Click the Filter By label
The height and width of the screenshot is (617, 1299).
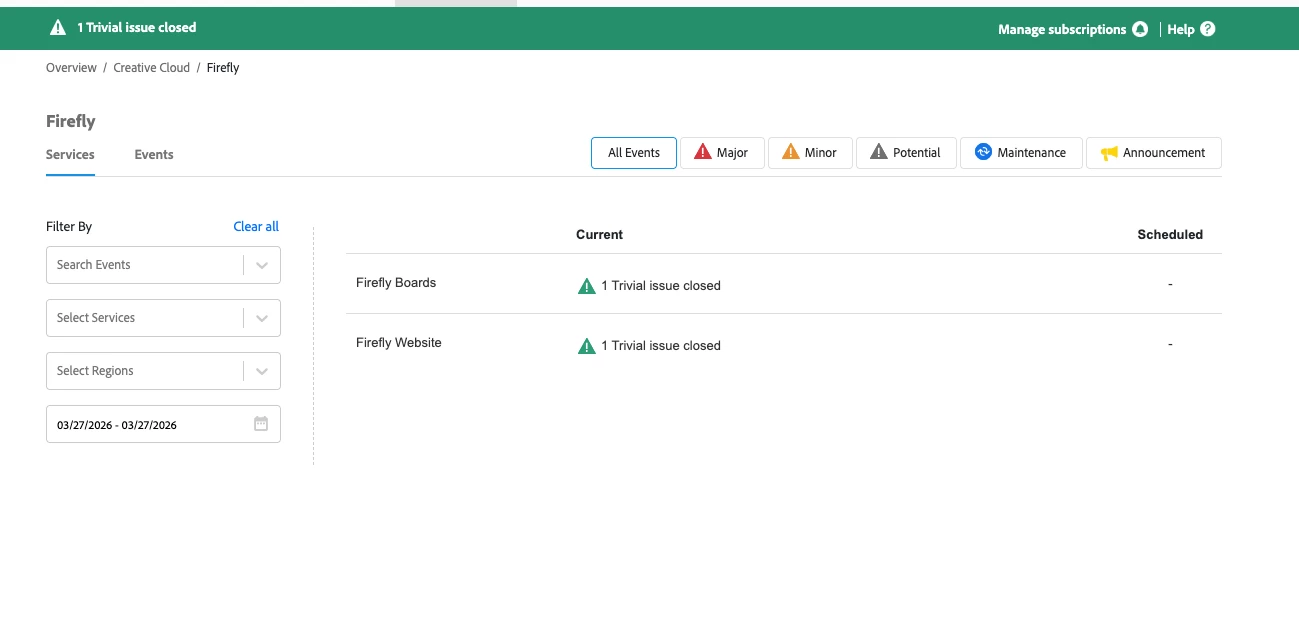point(69,227)
